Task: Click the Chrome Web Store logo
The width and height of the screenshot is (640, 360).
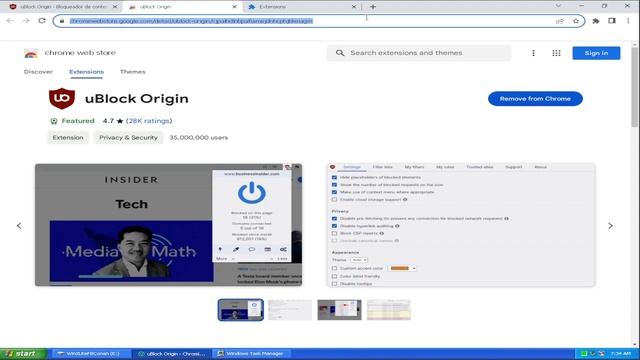Action: pyautogui.click(x=31, y=53)
